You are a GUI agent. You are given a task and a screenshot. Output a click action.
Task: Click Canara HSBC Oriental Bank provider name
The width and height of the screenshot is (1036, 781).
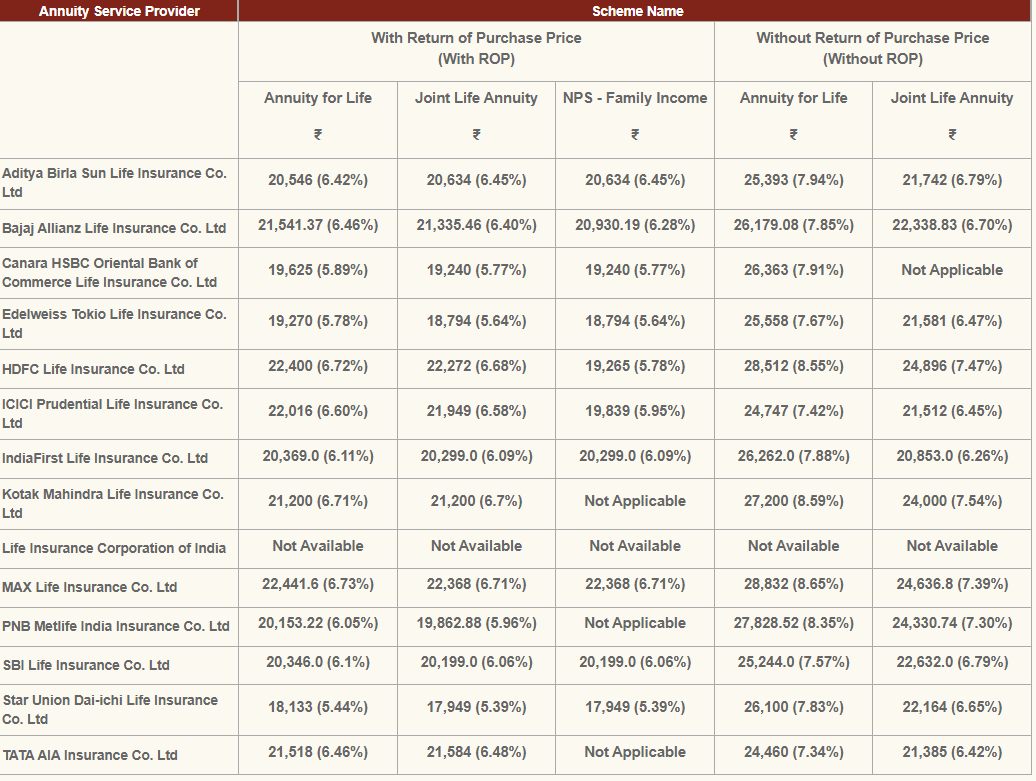pos(110,272)
